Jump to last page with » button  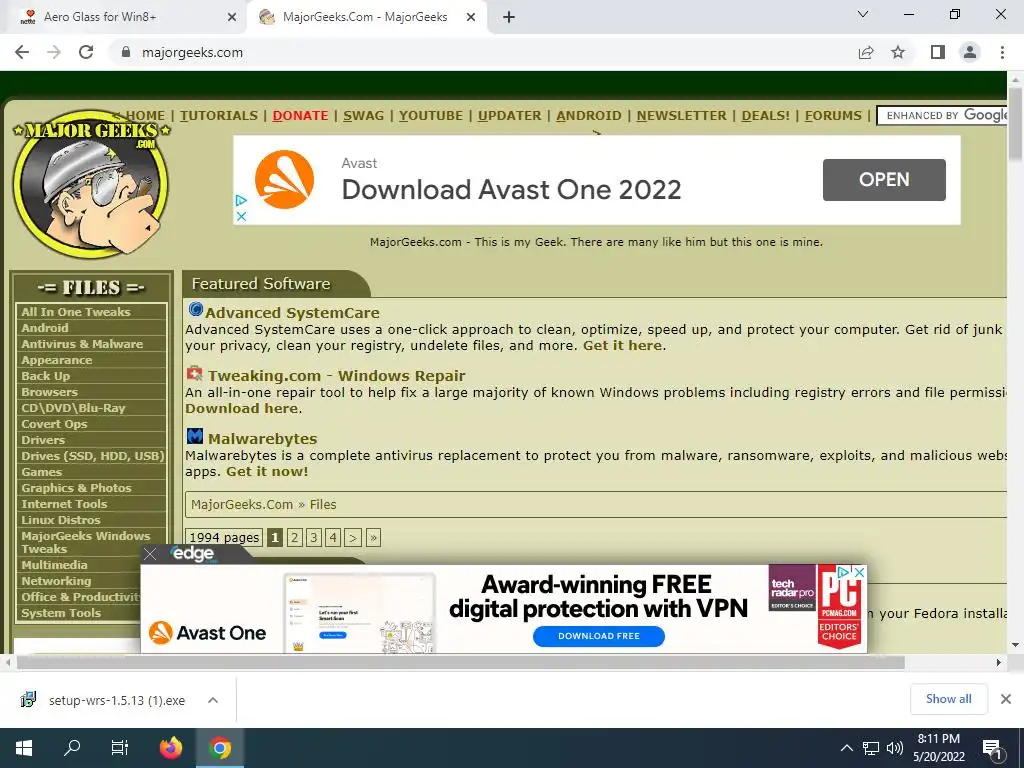click(x=373, y=537)
